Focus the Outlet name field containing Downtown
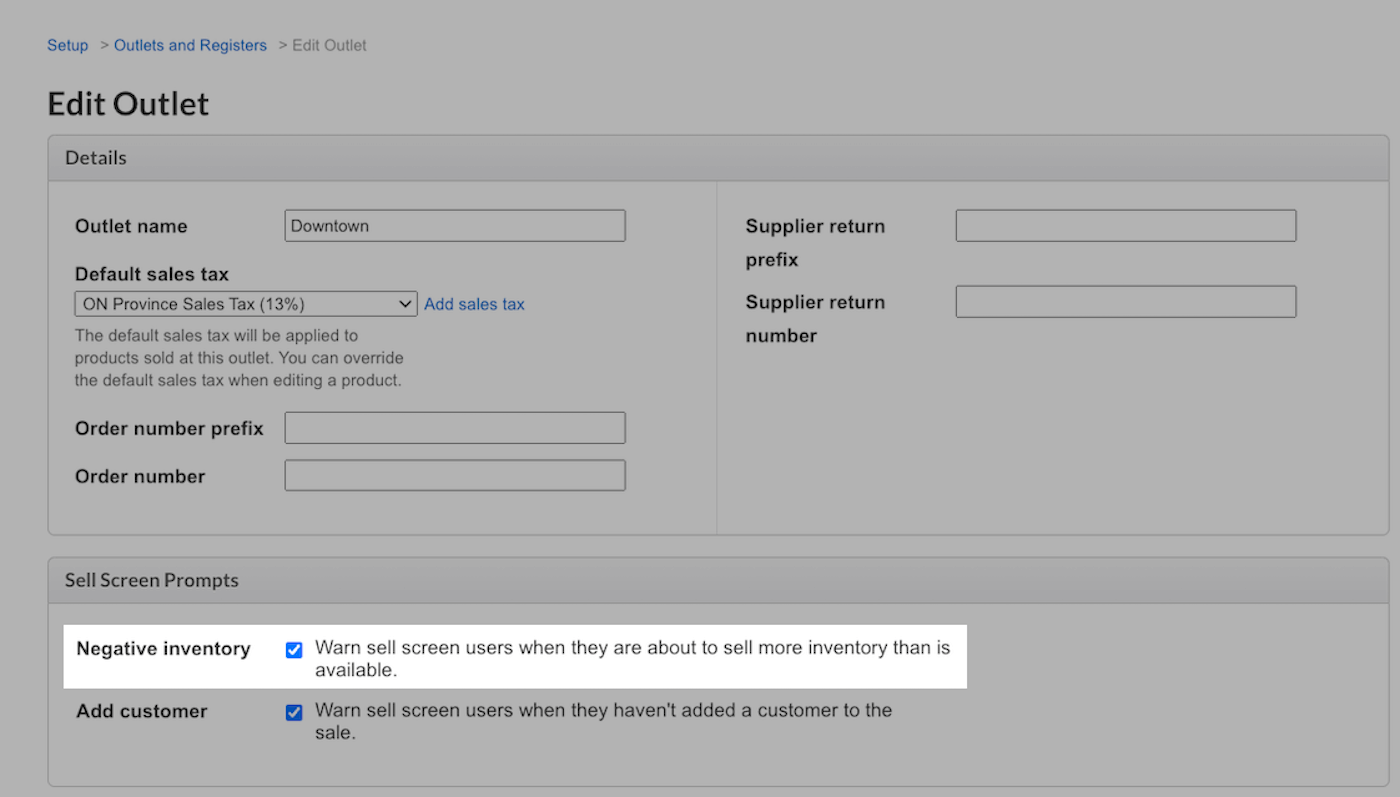The height and width of the screenshot is (797, 1400). (x=455, y=226)
